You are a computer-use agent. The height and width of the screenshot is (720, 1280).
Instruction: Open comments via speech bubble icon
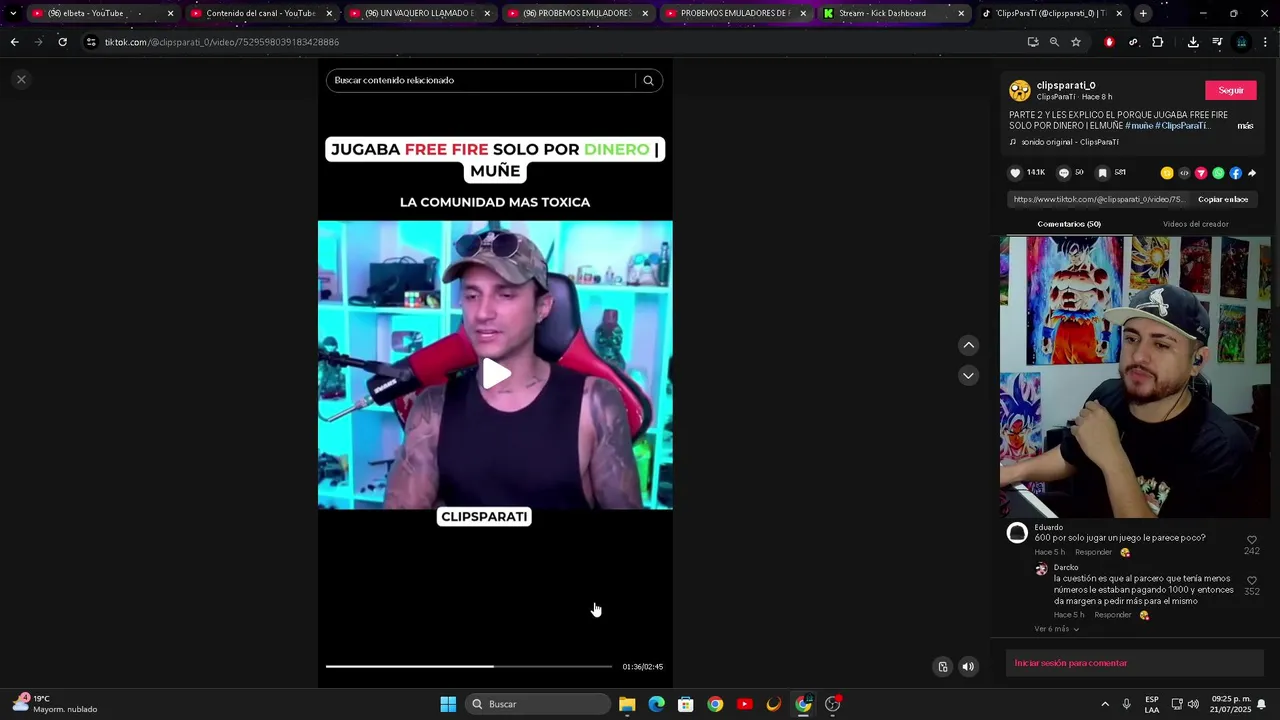[1063, 173]
